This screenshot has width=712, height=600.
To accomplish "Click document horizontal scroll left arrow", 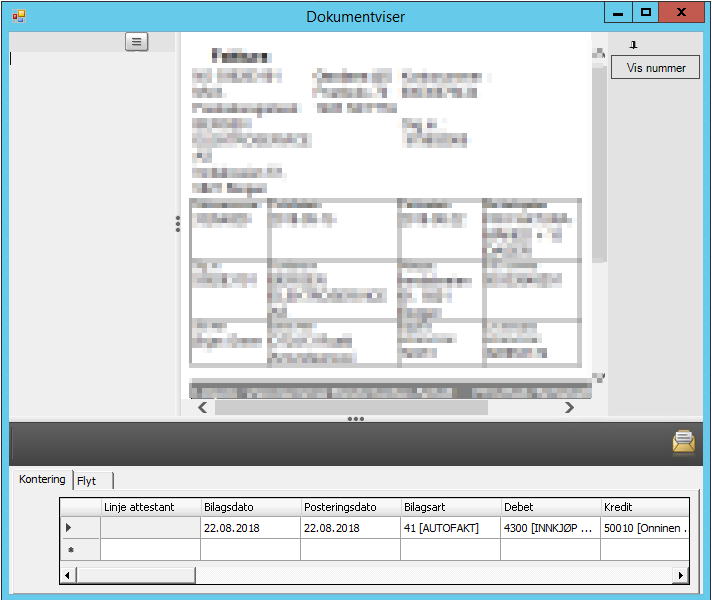I will [203, 407].
